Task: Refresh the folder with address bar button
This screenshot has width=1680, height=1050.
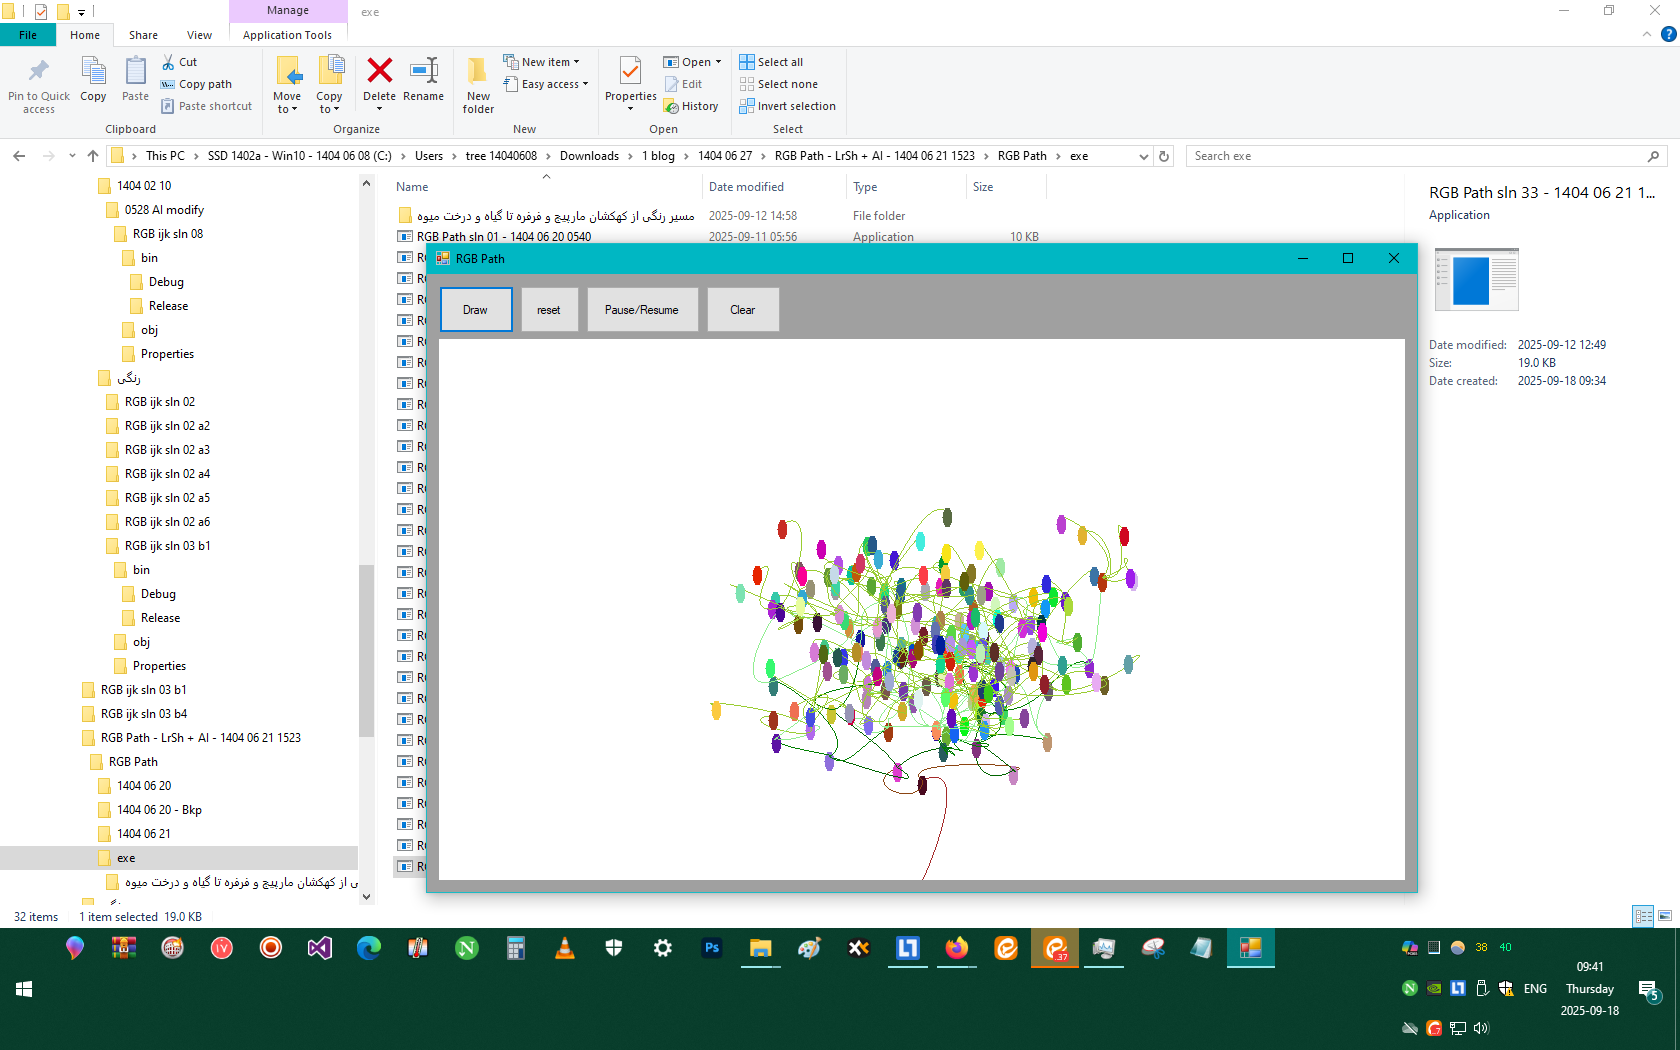Action: [x=1164, y=156]
